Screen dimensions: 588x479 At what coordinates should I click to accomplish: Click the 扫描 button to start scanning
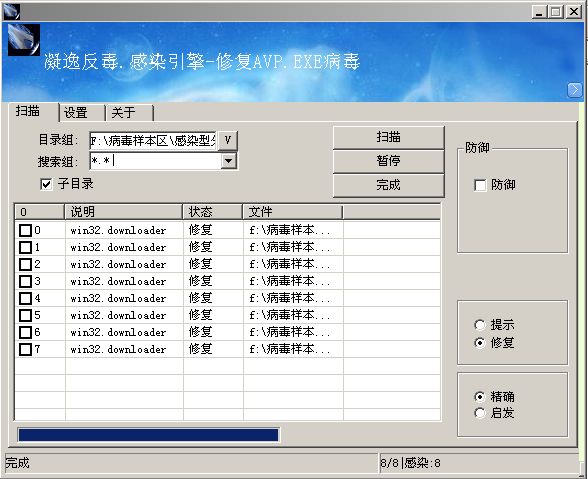(388, 137)
